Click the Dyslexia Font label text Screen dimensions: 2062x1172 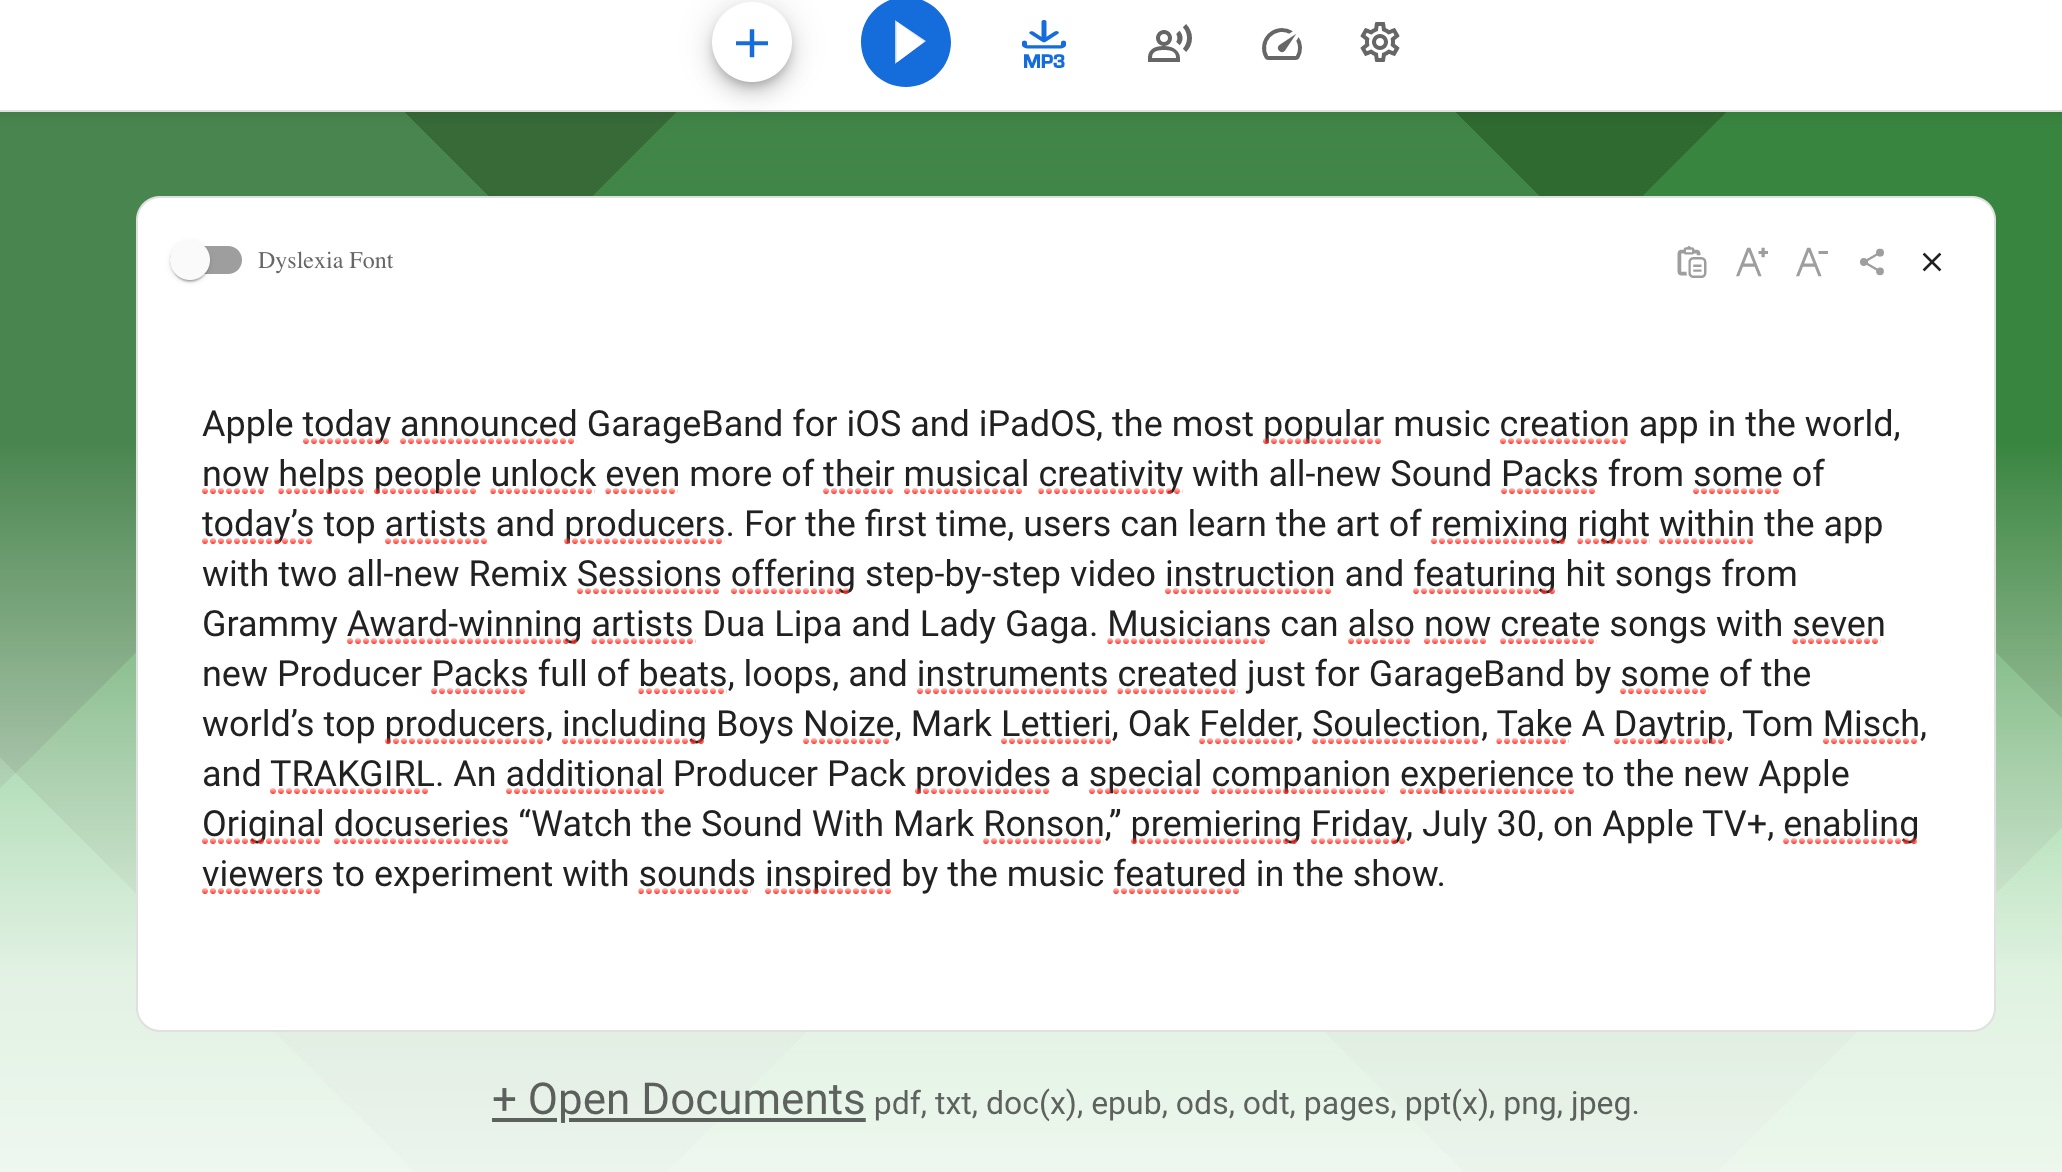tap(325, 261)
